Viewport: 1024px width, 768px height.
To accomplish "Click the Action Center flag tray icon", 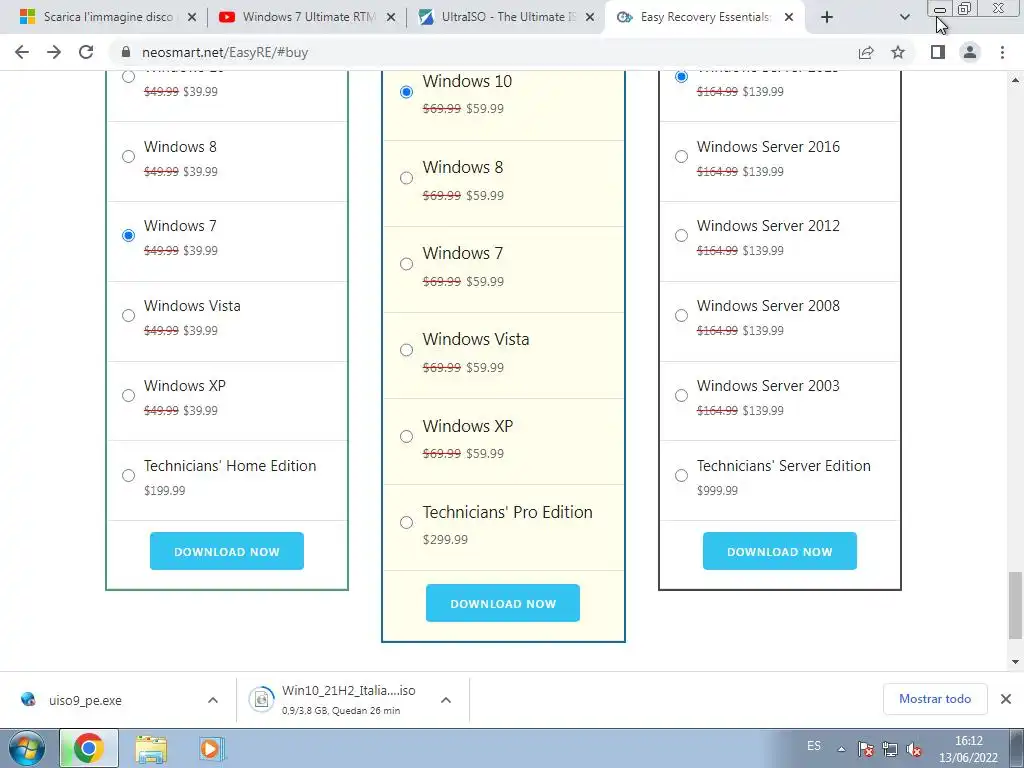I will [866, 750].
